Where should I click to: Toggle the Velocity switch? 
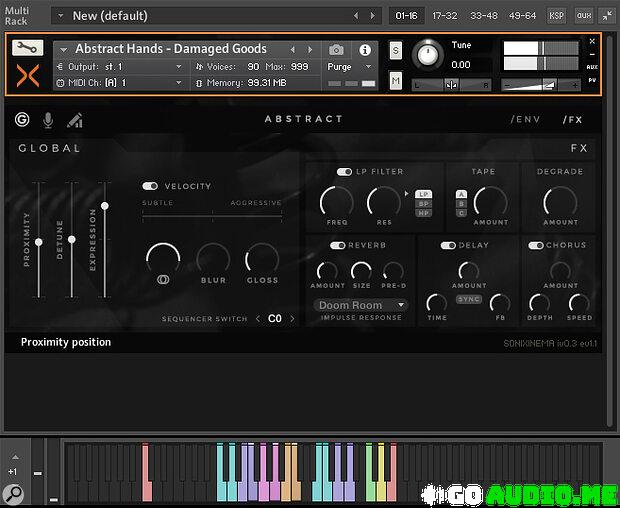point(150,186)
